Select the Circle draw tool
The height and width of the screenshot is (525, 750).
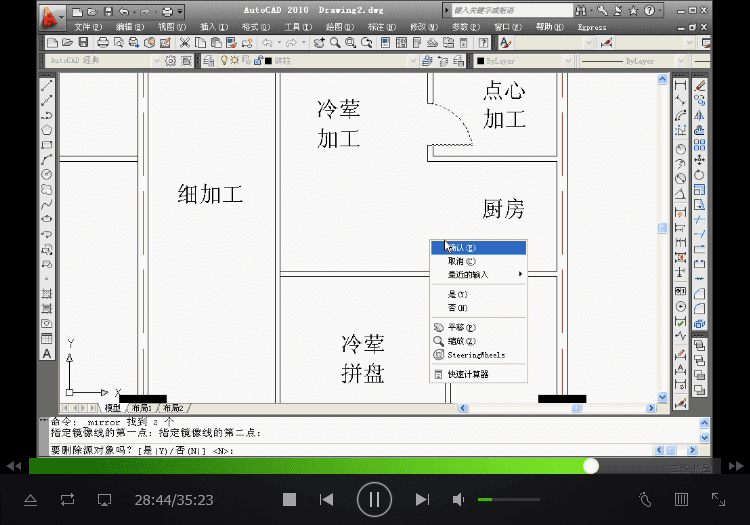pyautogui.click(x=46, y=175)
